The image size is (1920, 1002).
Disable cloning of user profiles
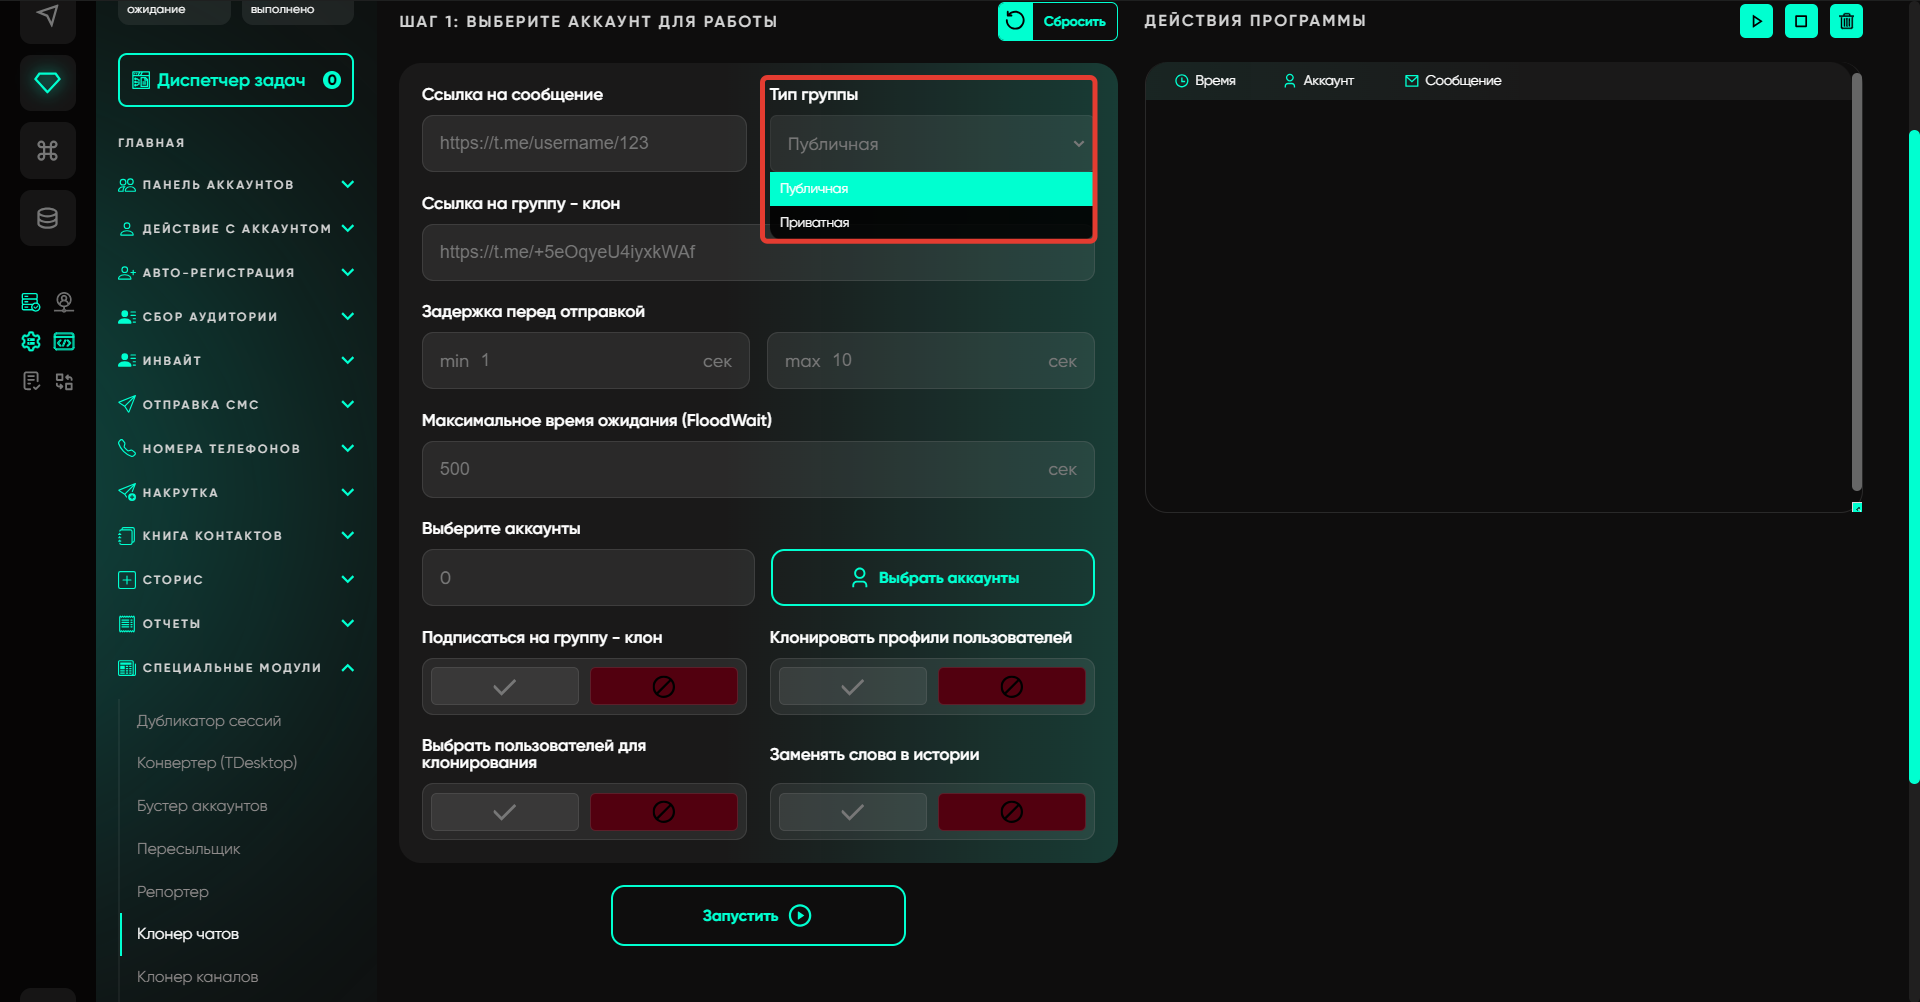point(1011,687)
